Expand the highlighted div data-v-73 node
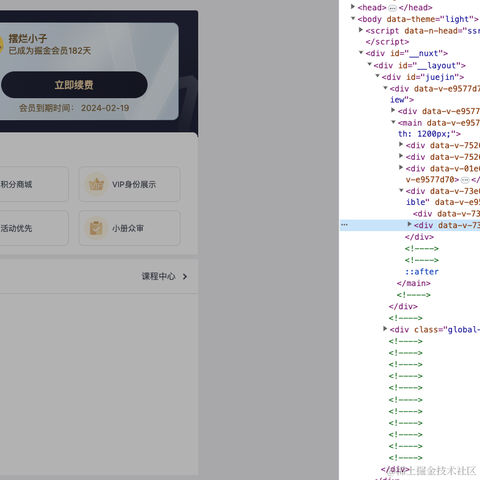This screenshot has height=480, width=480. click(x=409, y=224)
